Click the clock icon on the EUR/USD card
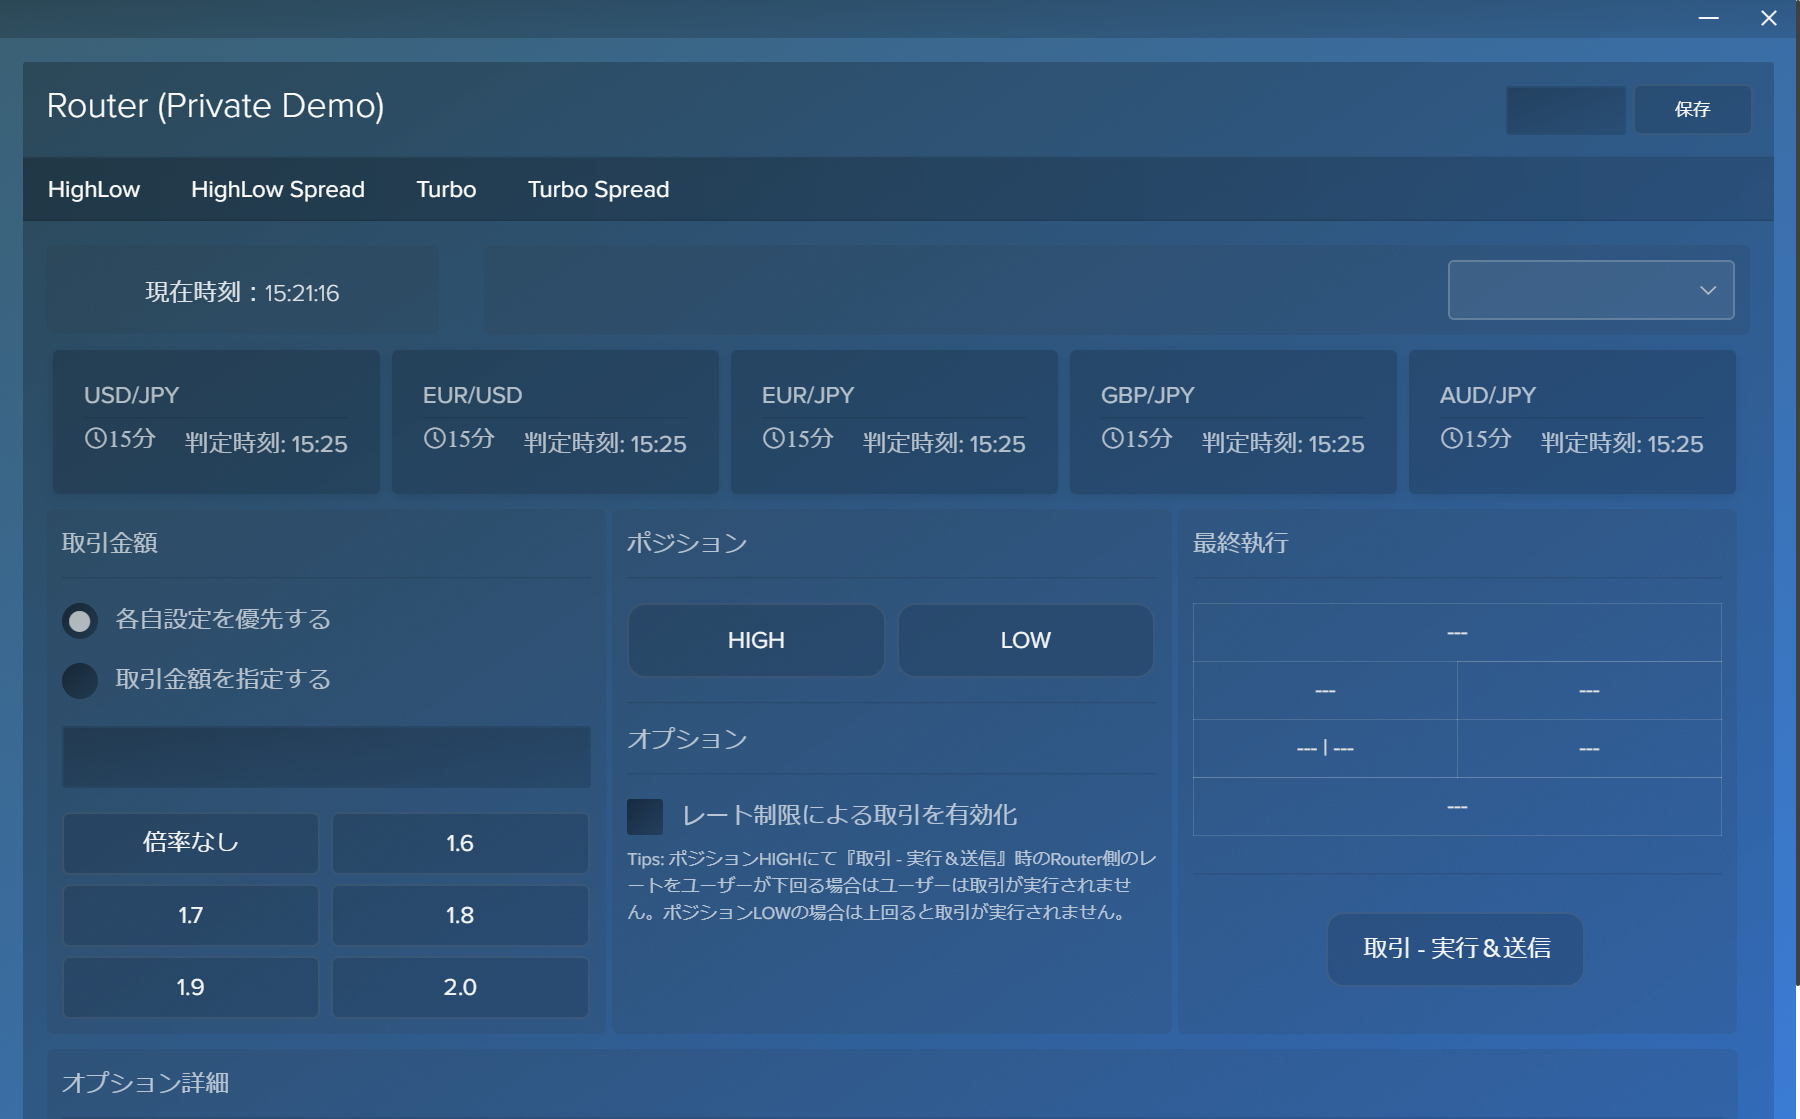Screen dimensions: 1800x1119 coord(434,438)
